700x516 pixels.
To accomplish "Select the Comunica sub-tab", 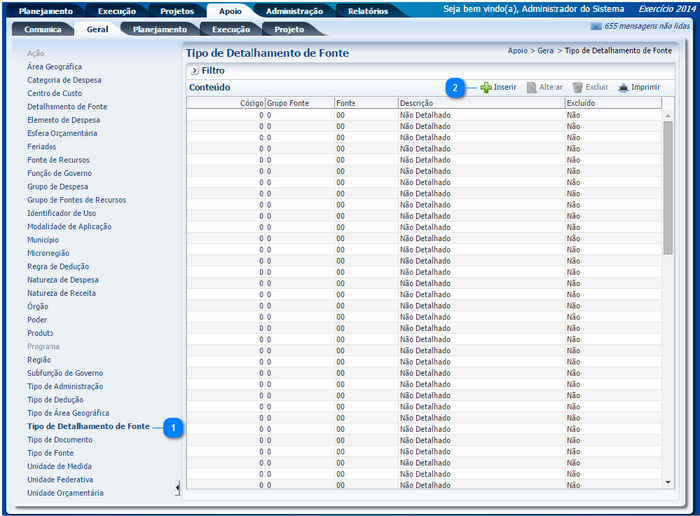I will [x=43, y=30].
